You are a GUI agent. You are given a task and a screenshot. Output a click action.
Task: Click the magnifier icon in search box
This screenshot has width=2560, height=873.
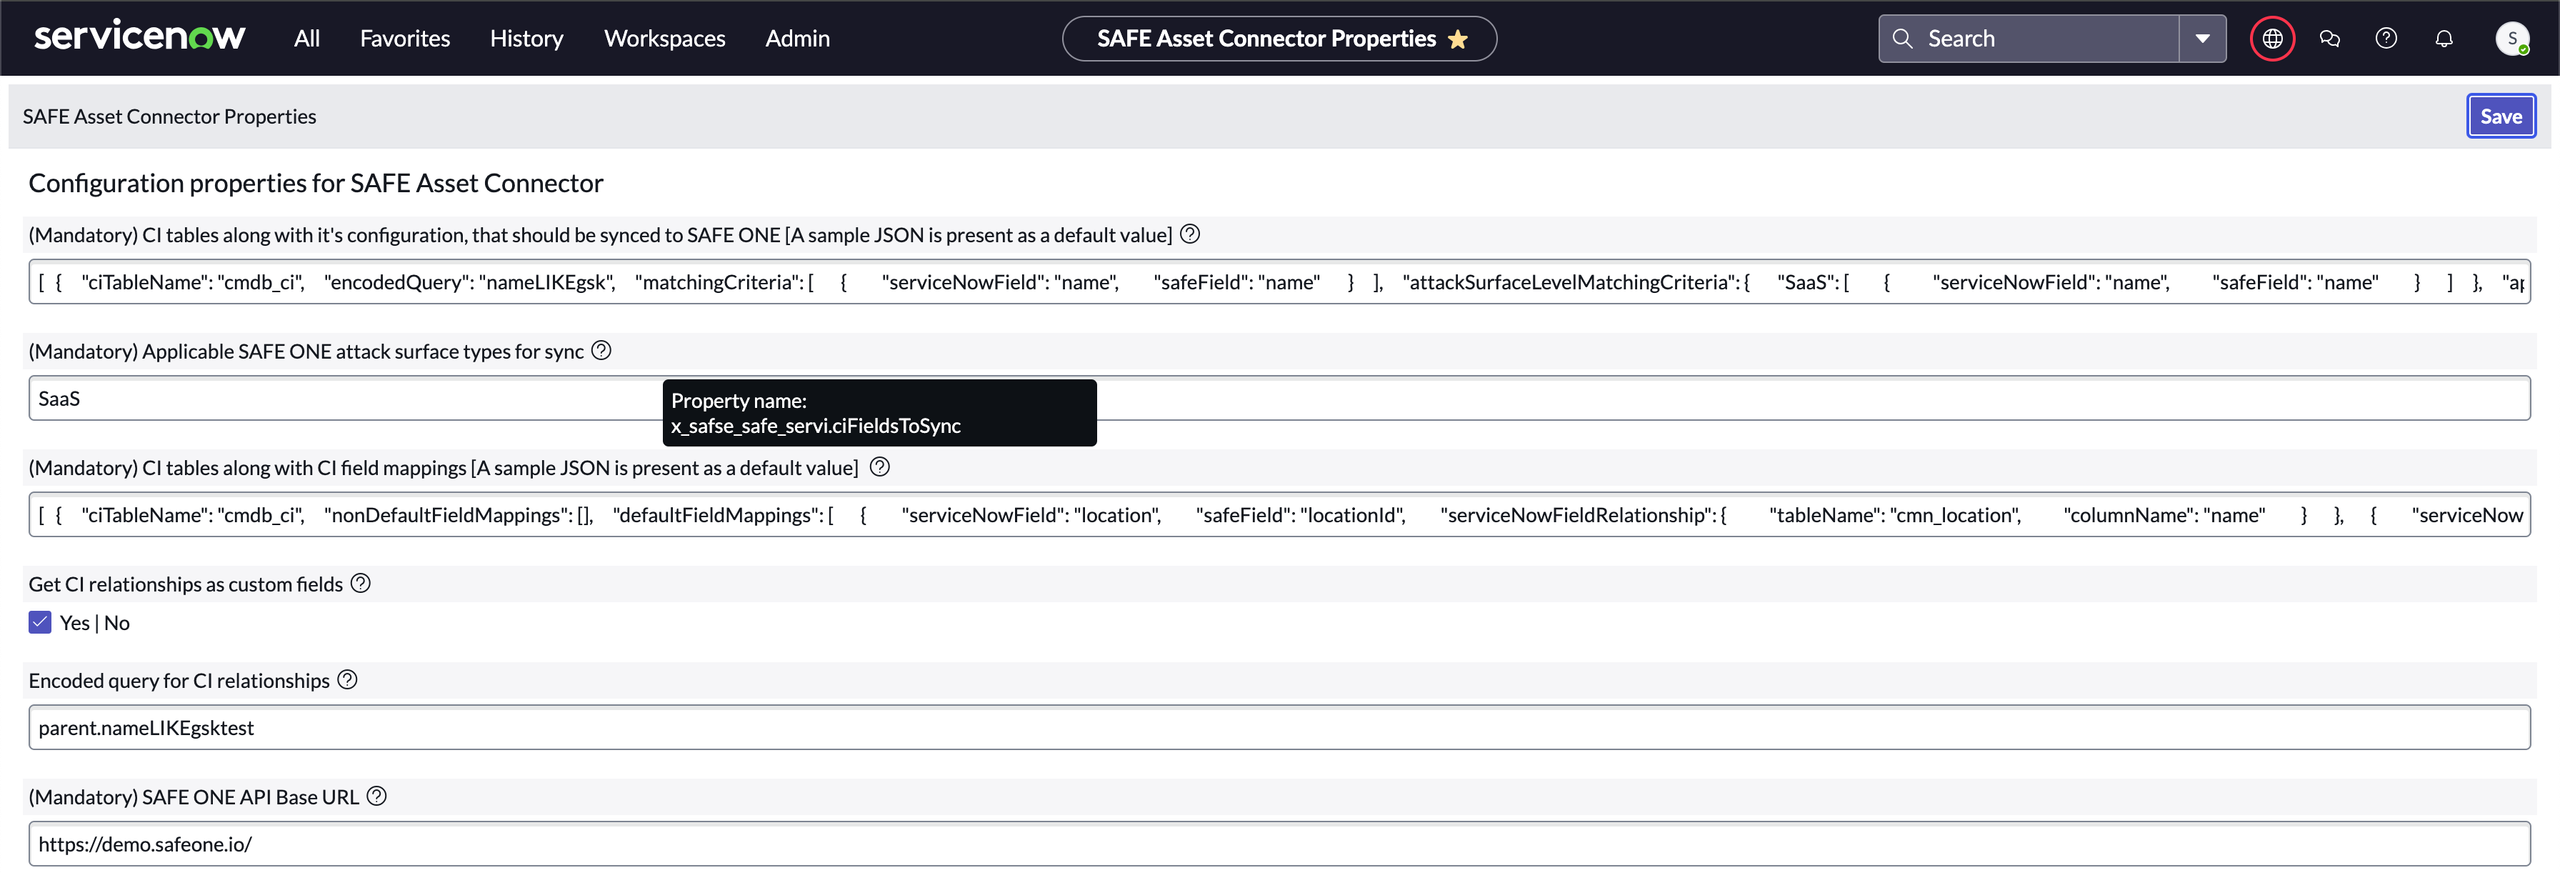[x=1903, y=38]
